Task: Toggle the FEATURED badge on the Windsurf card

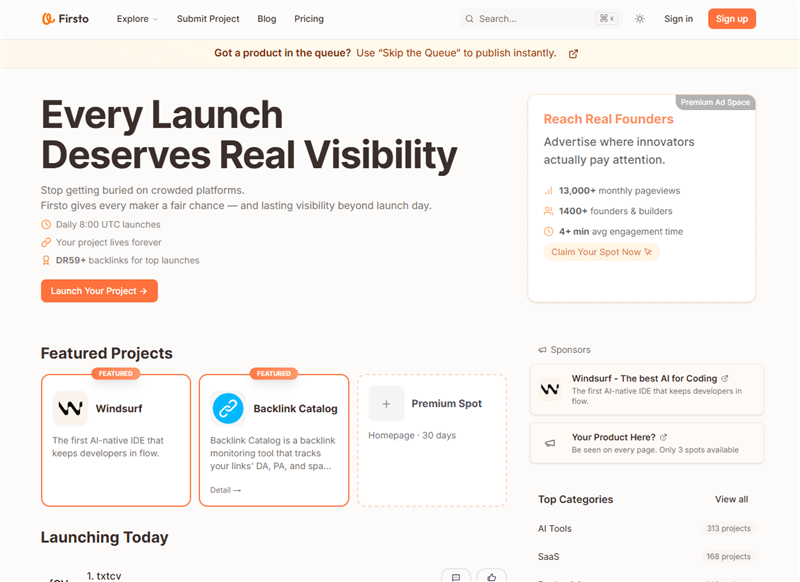Action: coord(116,373)
